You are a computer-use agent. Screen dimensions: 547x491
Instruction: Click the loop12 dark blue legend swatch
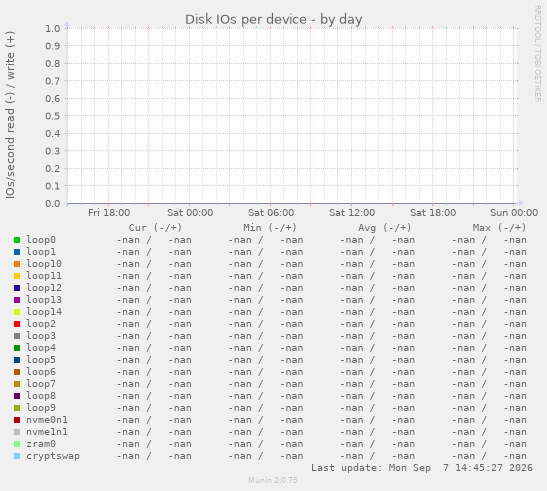click(17, 288)
